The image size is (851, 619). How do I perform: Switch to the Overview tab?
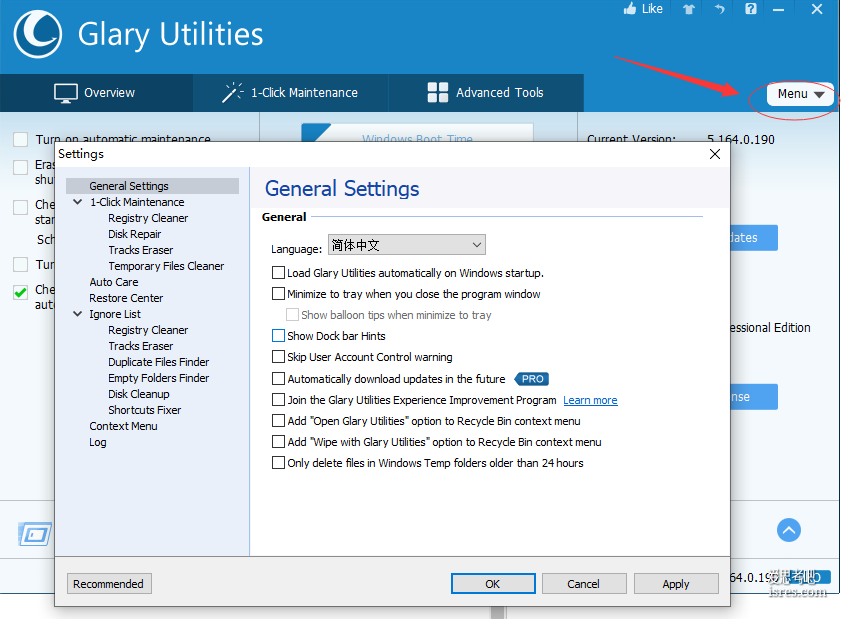tap(96, 93)
